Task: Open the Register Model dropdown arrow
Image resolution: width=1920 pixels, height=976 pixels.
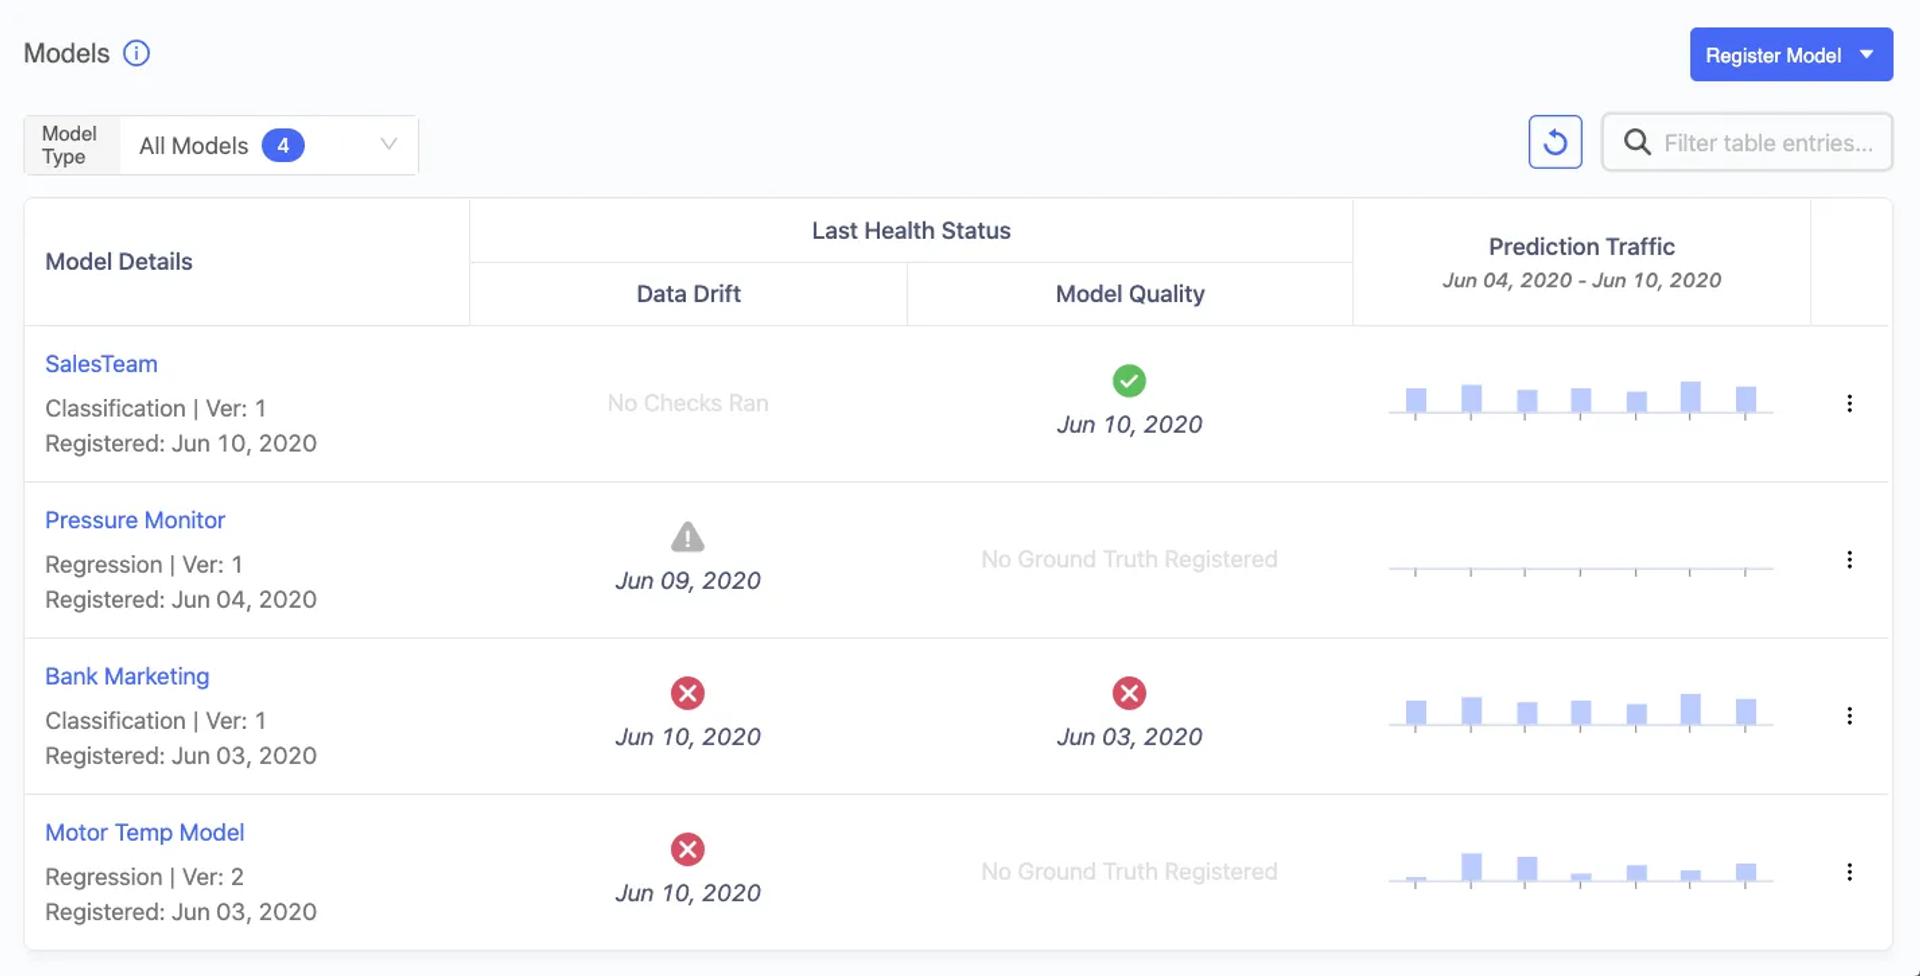Action: [1866, 55]
